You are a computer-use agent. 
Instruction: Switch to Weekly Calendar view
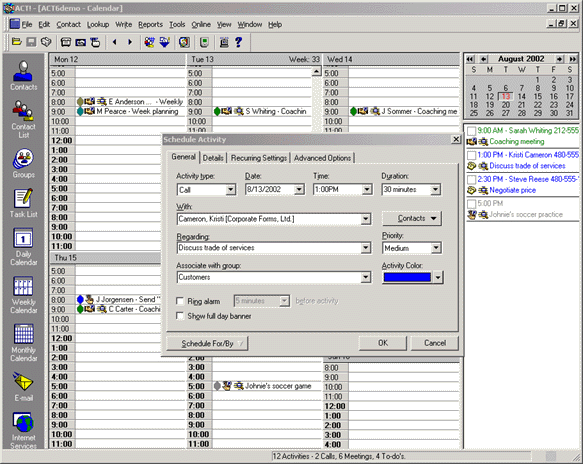pos(23,295)
